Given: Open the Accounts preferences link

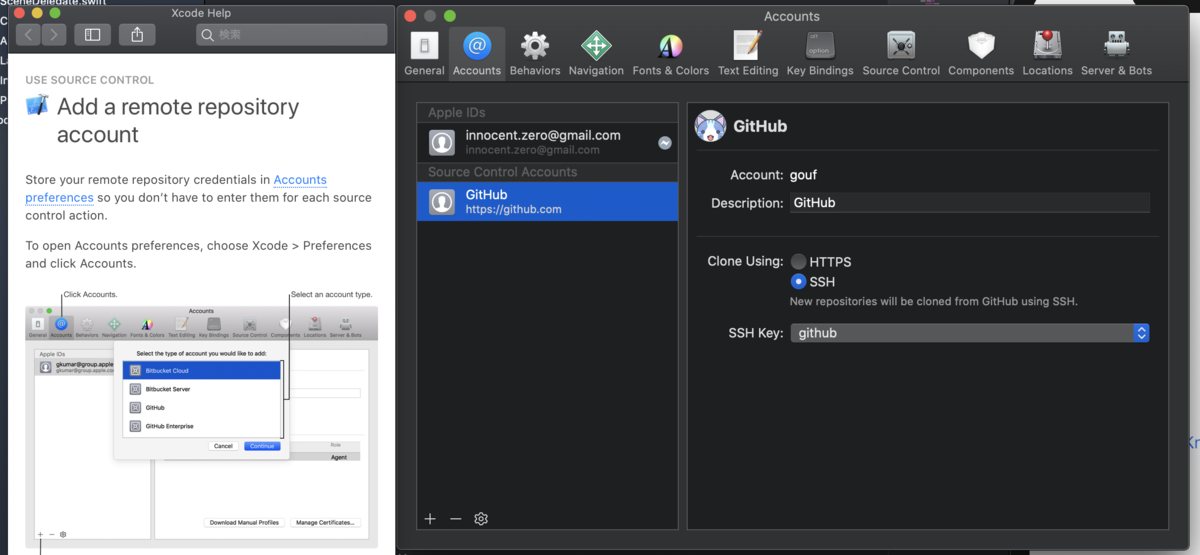Looking at the screenshot, I should point(176,189).
